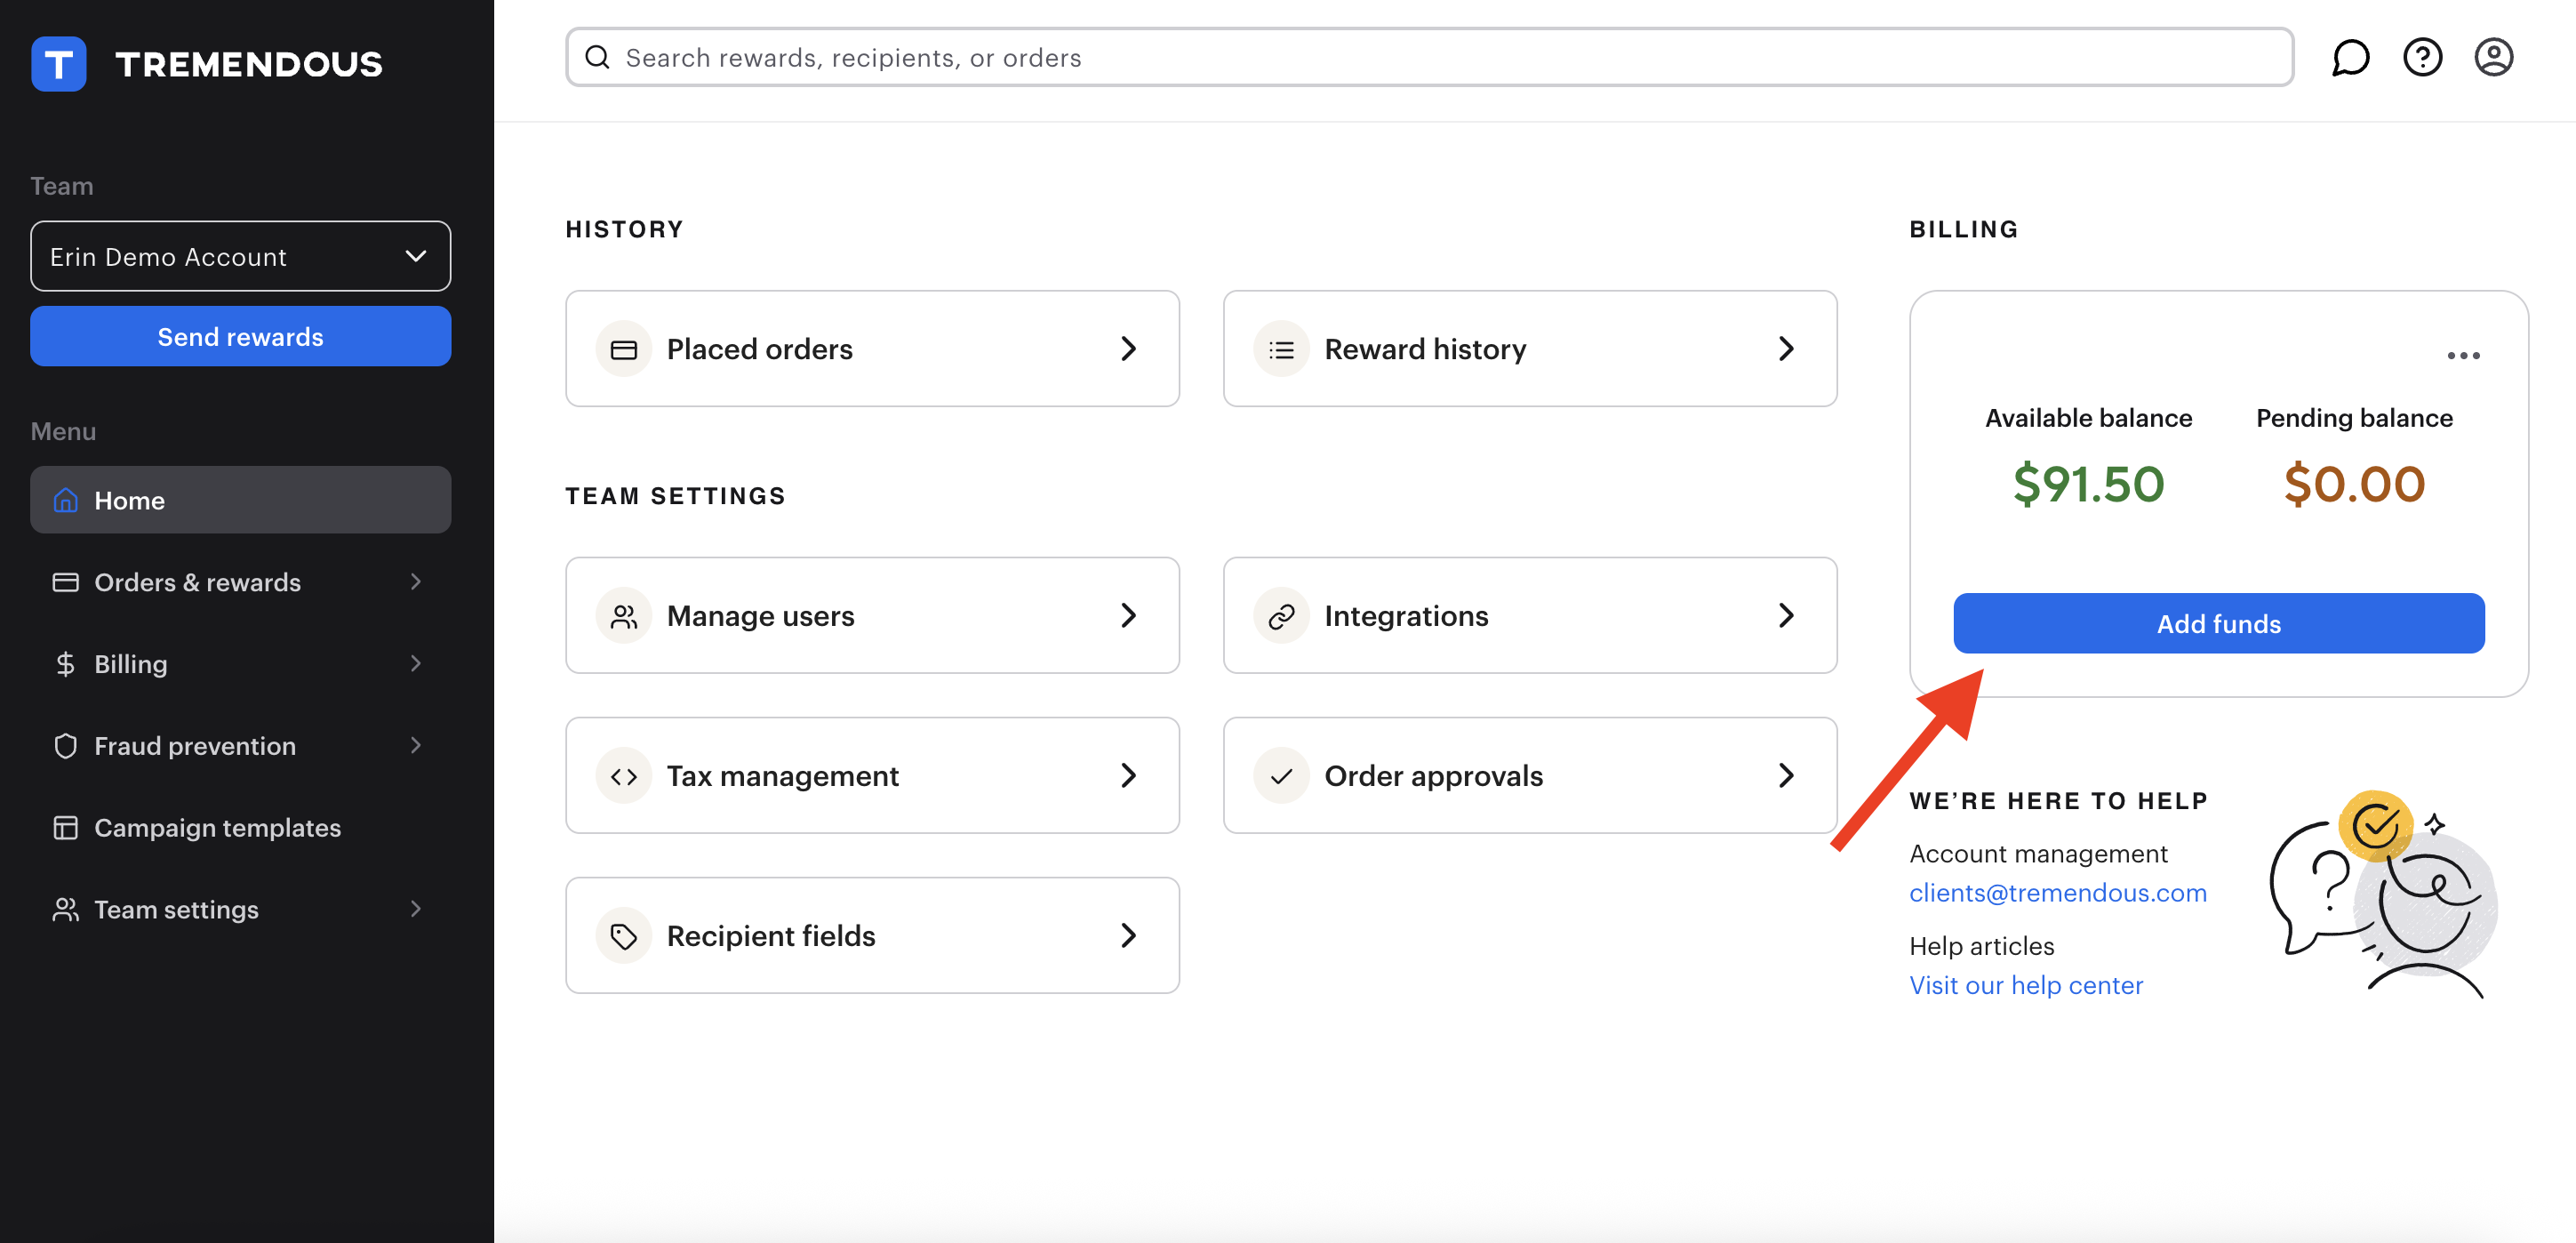Click the Team settings people icon

pos(66,910)
